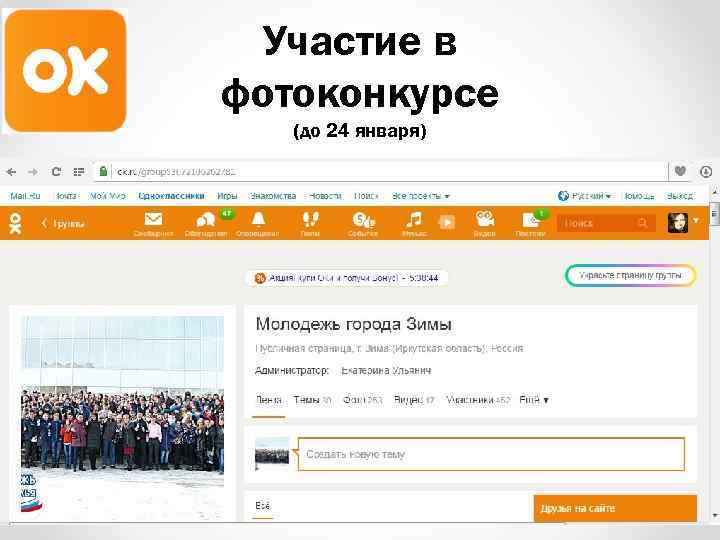Click the ok.ru address bar

coord(381,172)
